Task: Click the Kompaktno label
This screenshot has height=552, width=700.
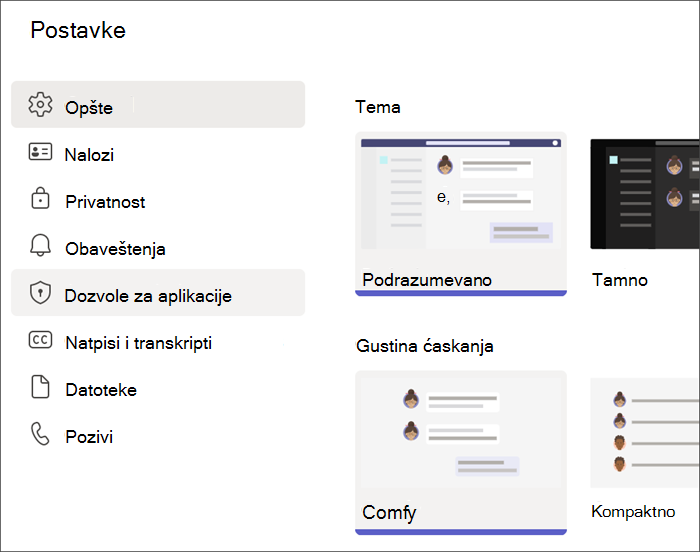Action: point(633,511)
